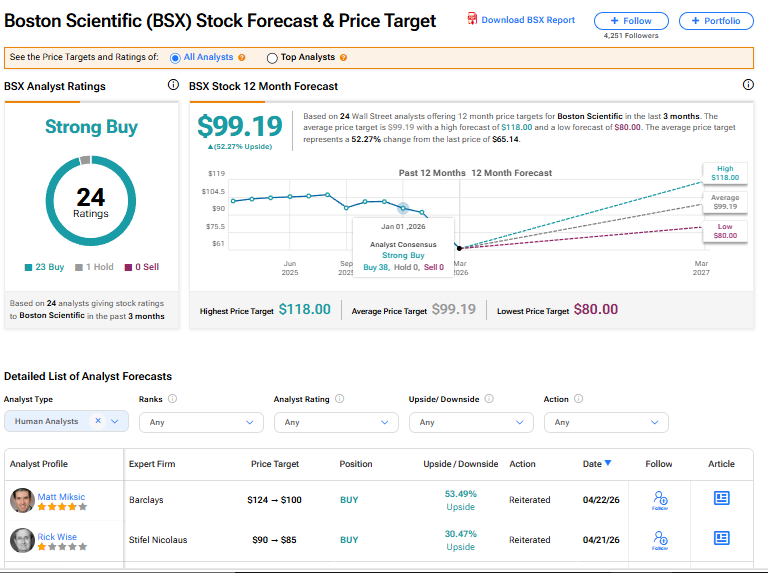The image size is (768, 573).
Task: Click the Price Target column header
Action: (x=275, y=464)
